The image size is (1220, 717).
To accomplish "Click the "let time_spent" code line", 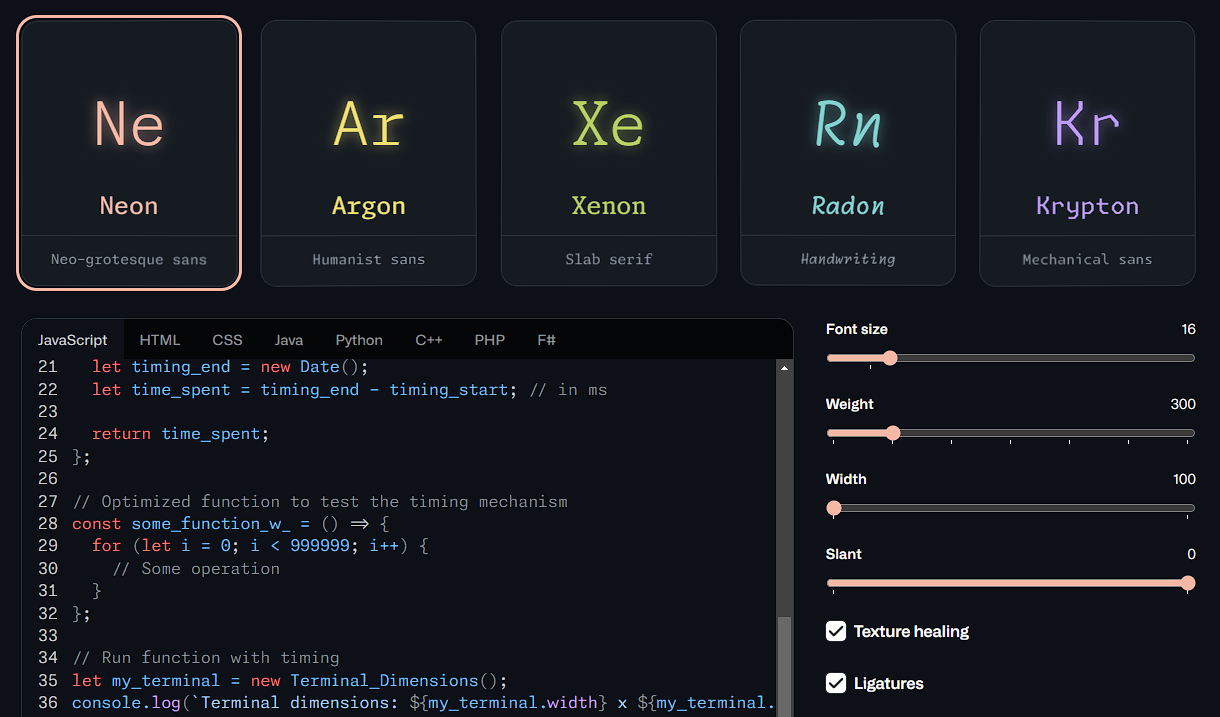I will point(350,390).
